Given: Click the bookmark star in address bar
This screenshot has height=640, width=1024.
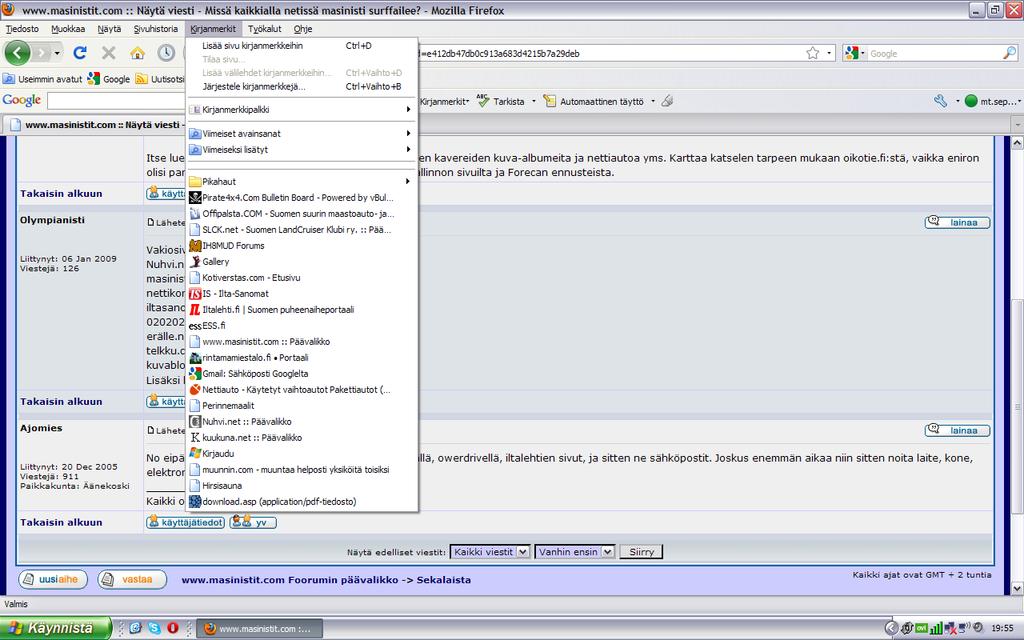Looking at the screenshot, I should (x=813, y=53).
